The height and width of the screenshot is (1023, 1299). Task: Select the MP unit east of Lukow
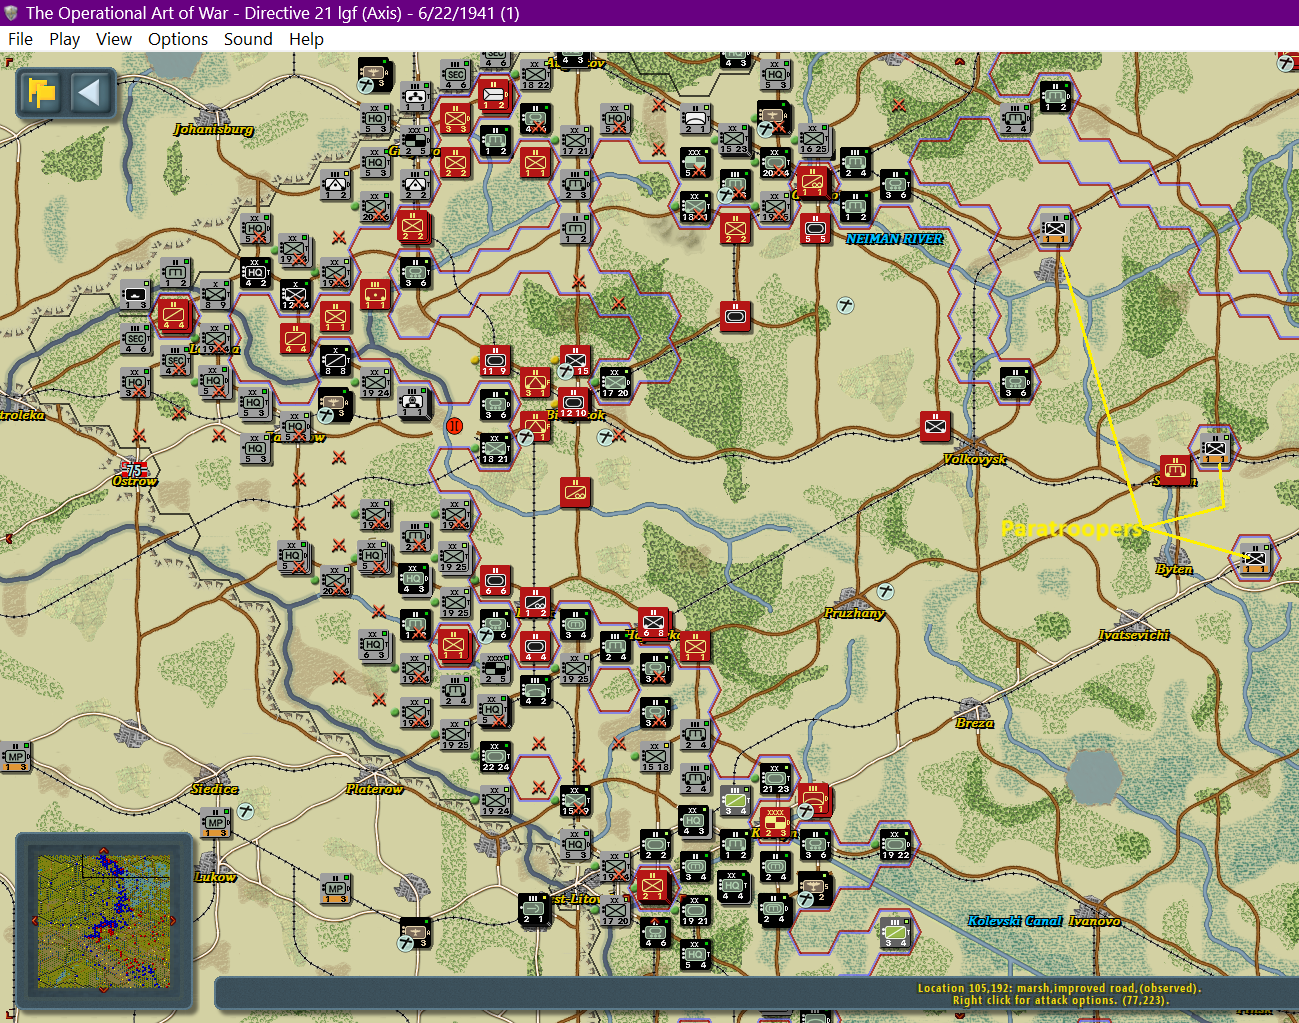[x=335, y=889]
